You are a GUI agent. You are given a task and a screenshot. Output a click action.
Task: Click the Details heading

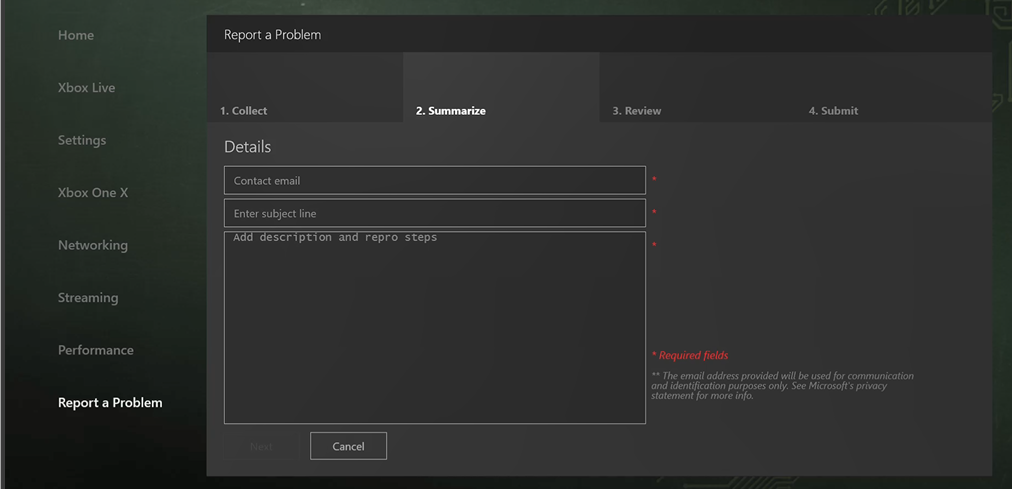click(247, 147)
